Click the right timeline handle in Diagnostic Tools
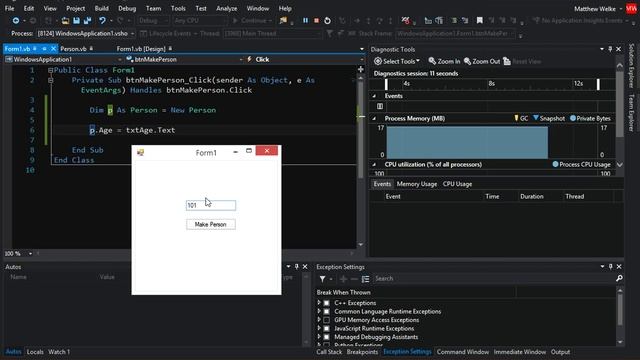Viewport: 640px width, 360px height. (x=598, y=84)
